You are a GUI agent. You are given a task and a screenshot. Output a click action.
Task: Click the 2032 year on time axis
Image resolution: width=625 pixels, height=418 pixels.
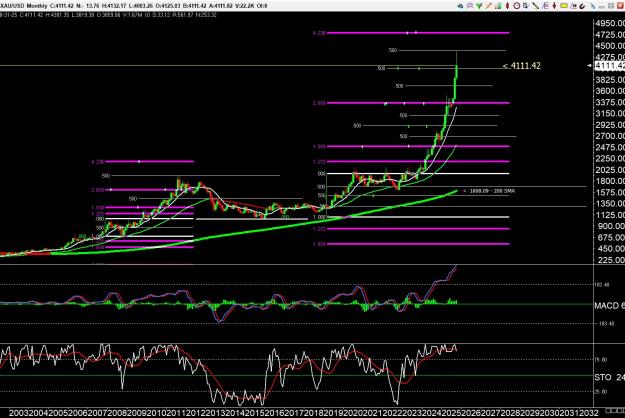589,413
